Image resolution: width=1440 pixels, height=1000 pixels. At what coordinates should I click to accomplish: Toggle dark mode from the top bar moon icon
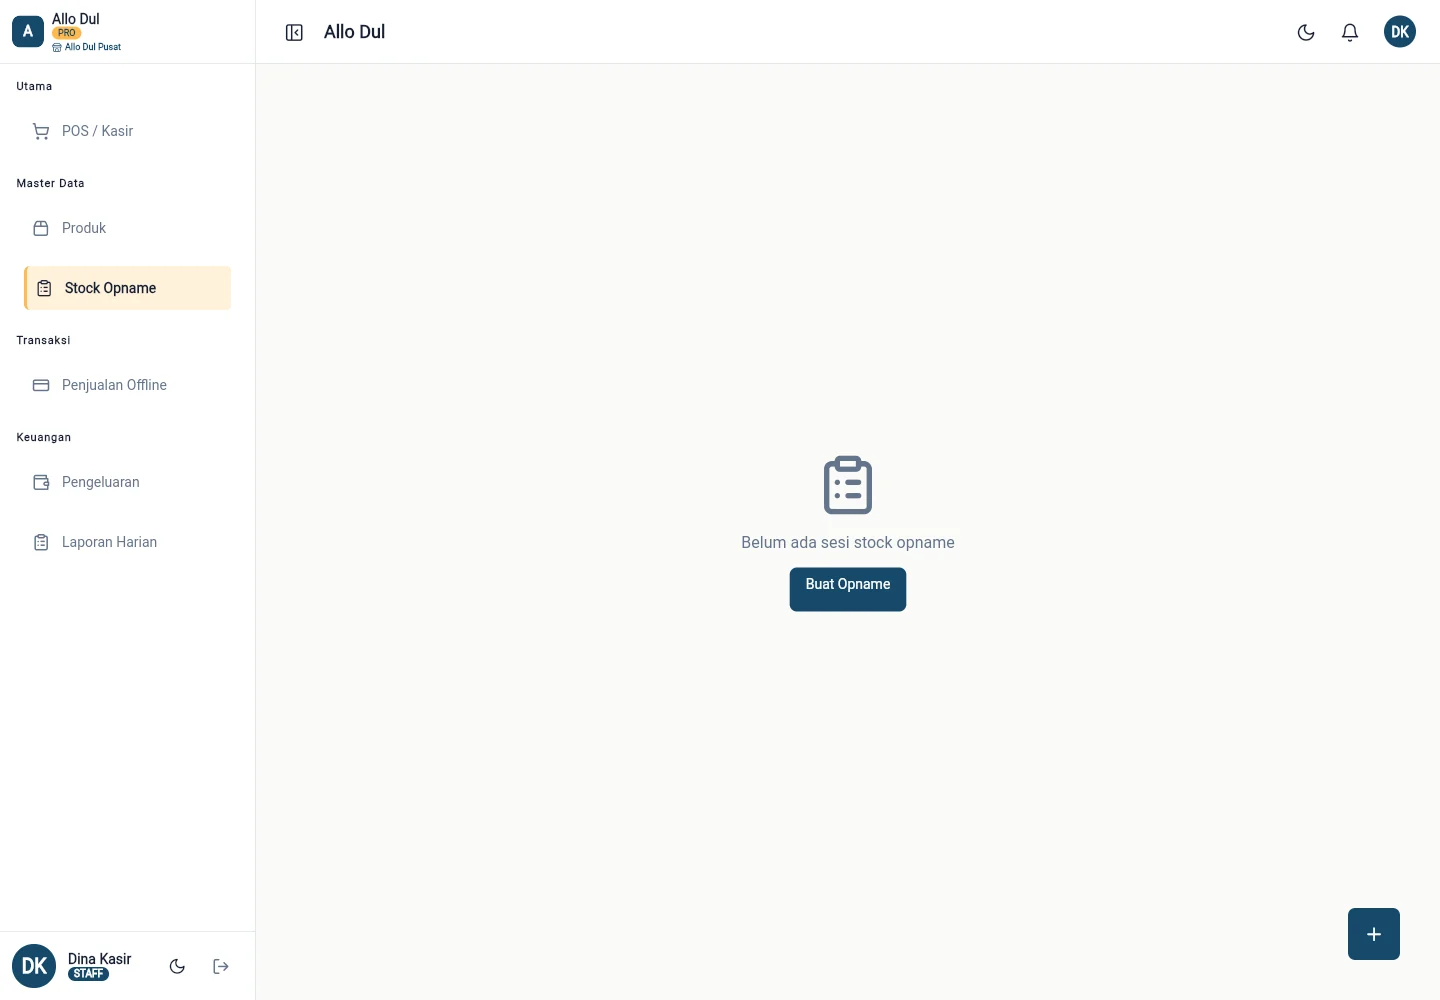[1306, 32]
